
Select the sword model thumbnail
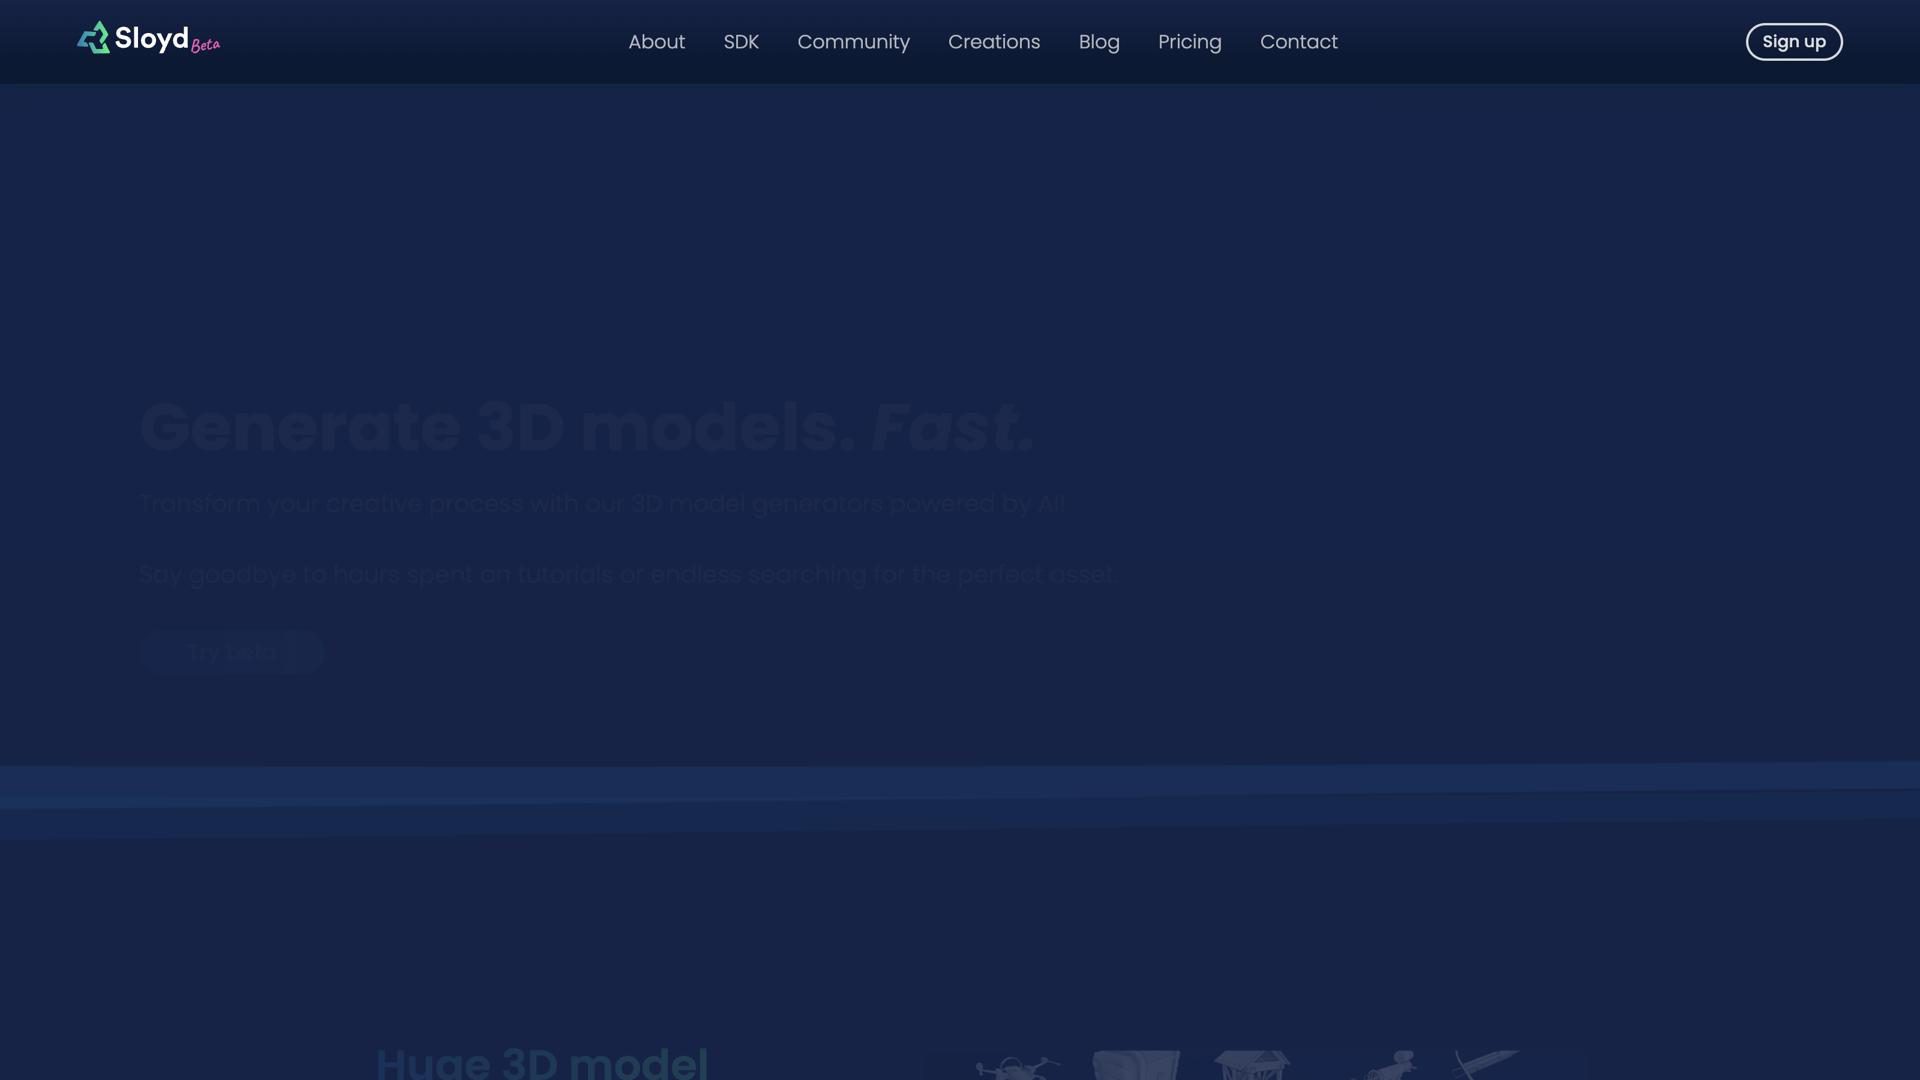pos(1485,1063)
